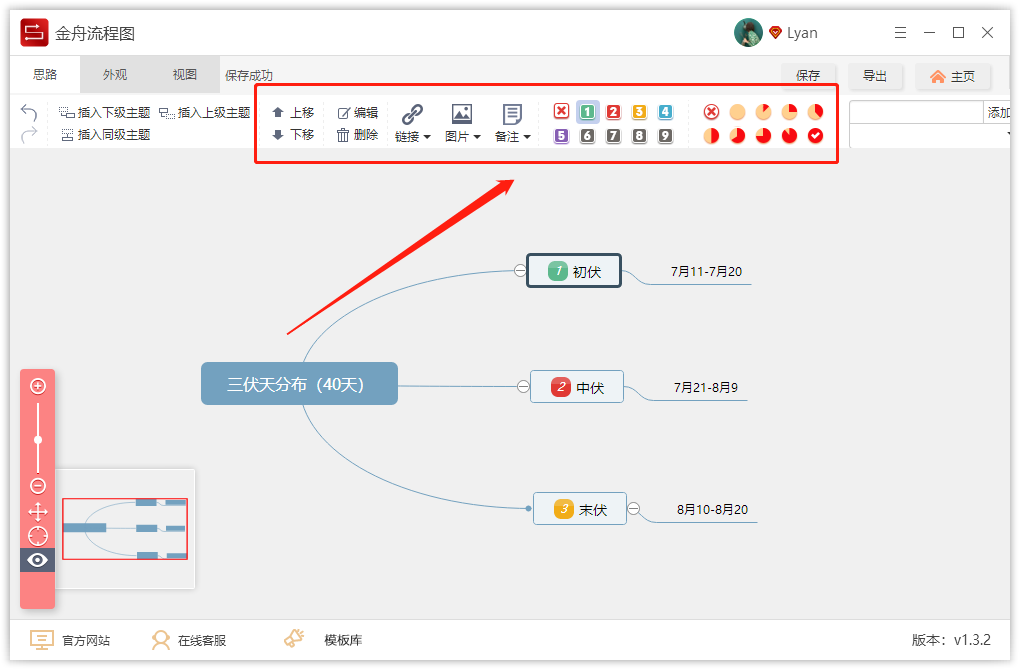The height and width of the screenshot is (670, 1020).
Task: Switch to the 外观 tab
Action: (x=115, y=75)
